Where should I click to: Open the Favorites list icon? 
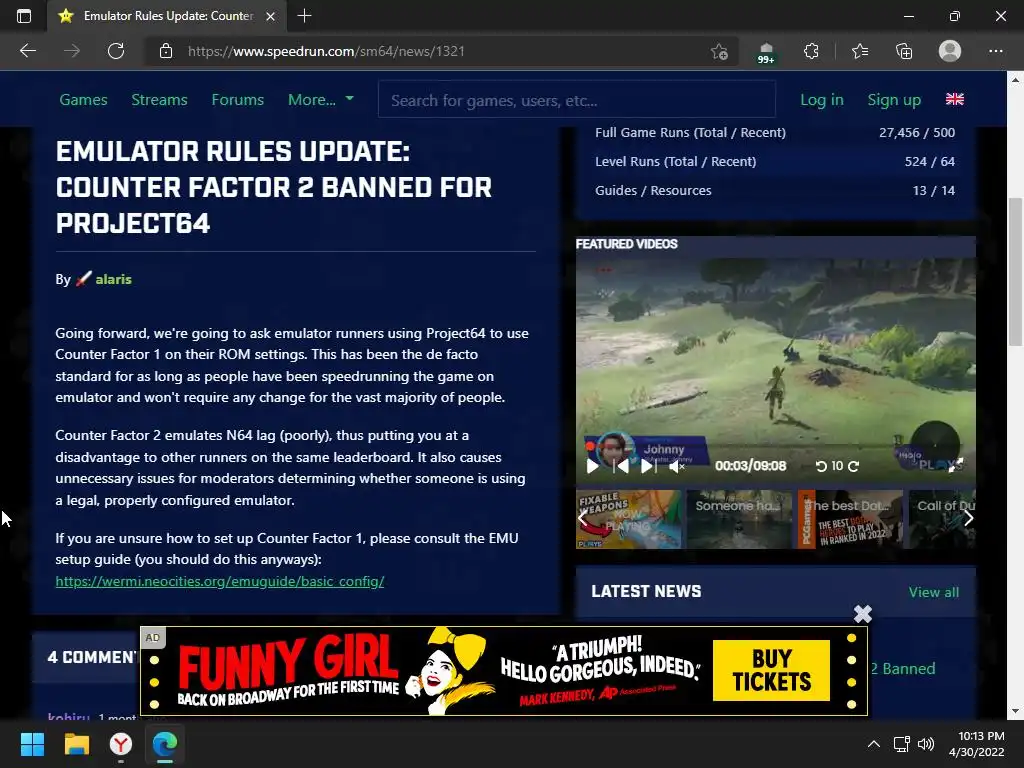(860, 51)
